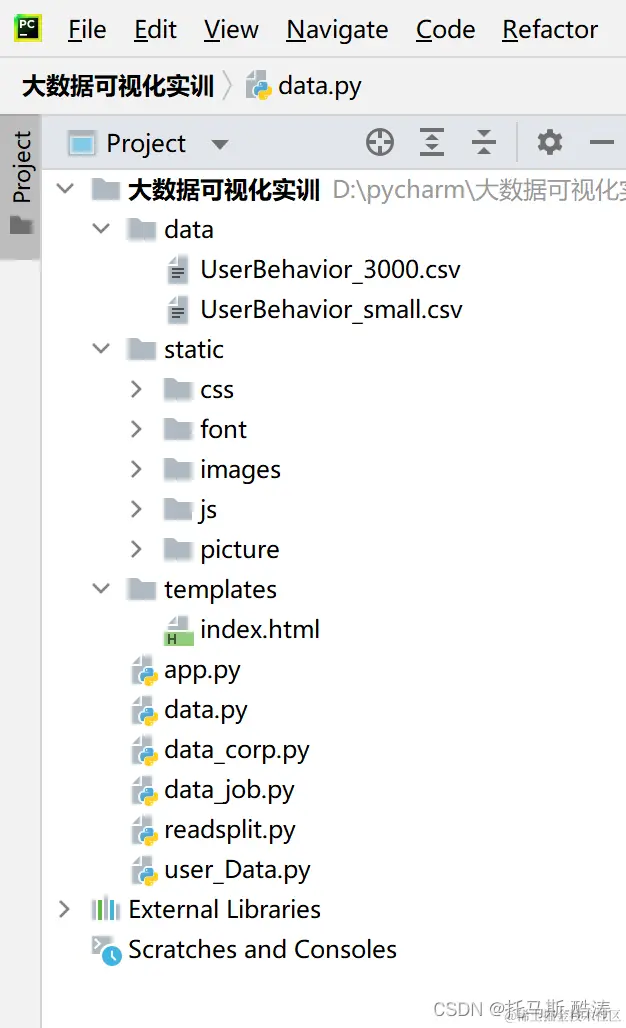Expand the js folder
Screen dimensions: 626x1028
136,509
